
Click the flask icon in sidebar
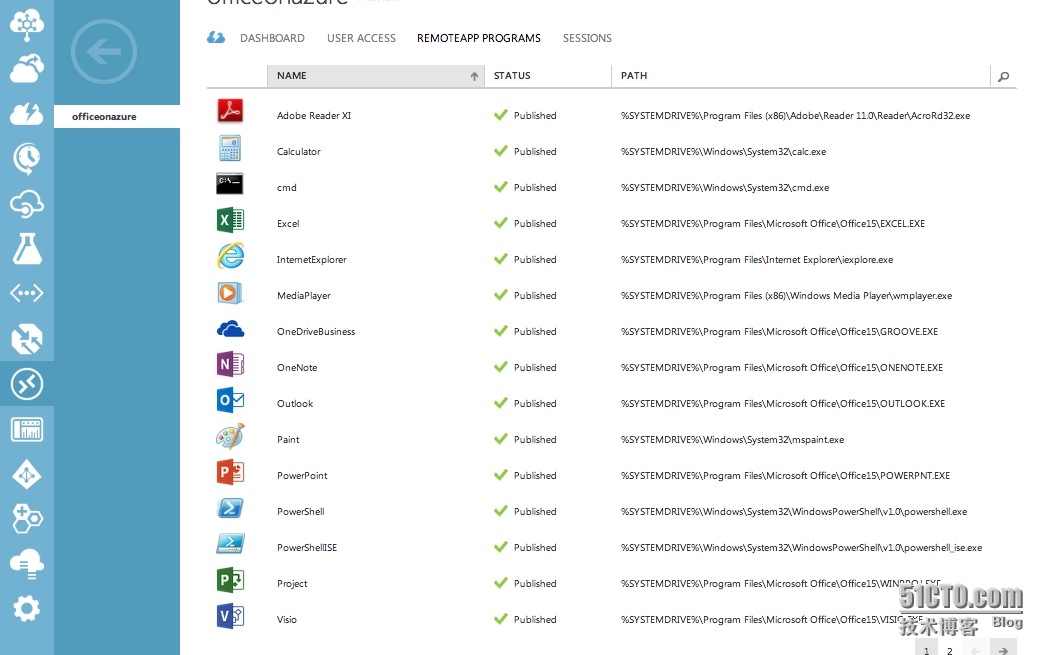(27, 248)
